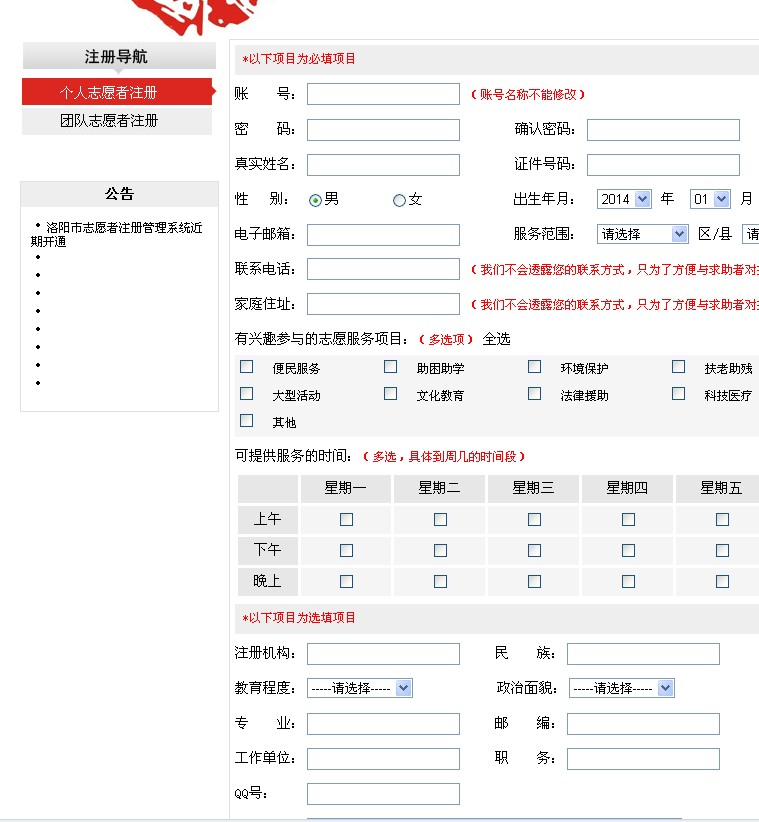This screenshot has width=759, height=822.
Task: Tick 星期五 晚上 availability checkbox
Action: tap(722, 581)
